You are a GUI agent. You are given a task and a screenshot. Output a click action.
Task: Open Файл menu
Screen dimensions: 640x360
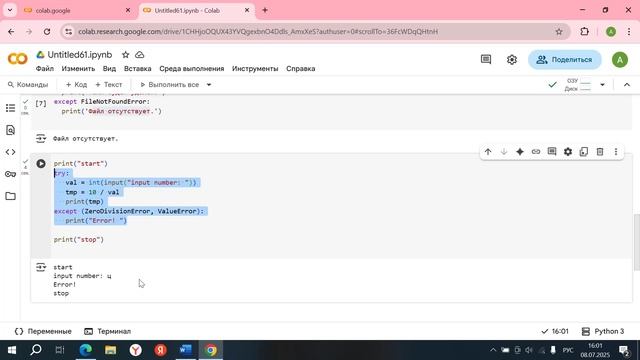(x=45, y=69)
